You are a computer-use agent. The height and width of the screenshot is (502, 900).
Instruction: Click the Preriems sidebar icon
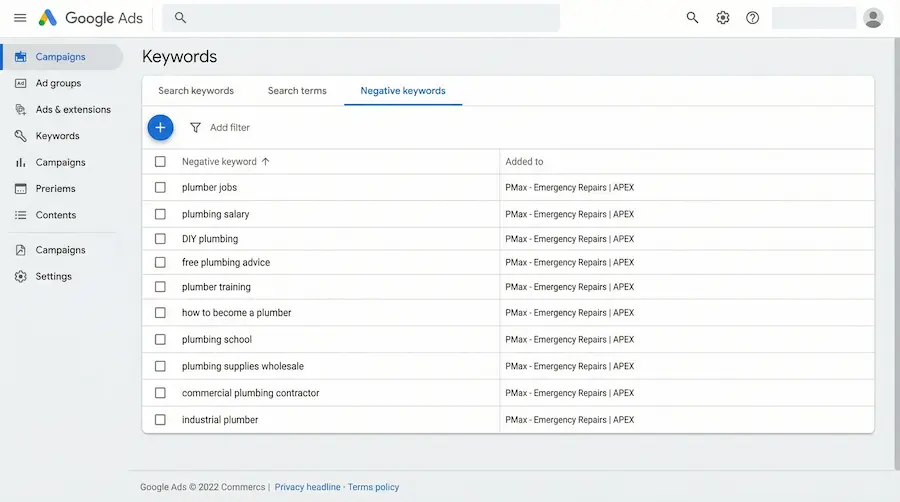pyautogui.click(x=21, y=189)
